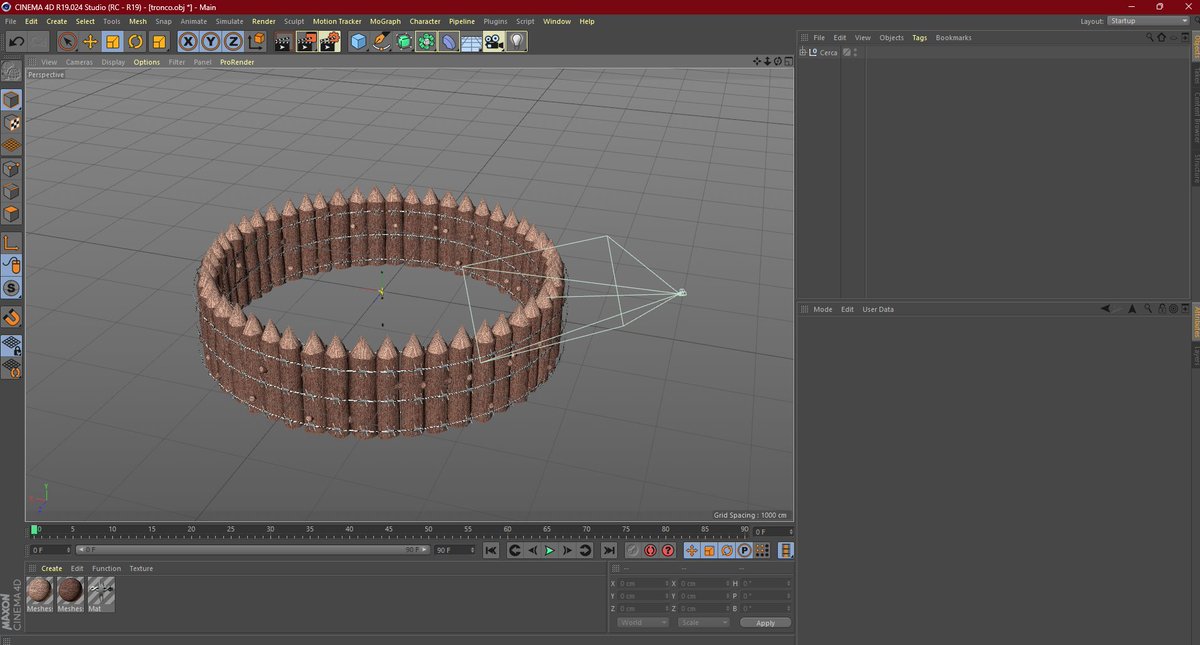Click frame 45 on the timeline ruler

[x=389, y=531]
